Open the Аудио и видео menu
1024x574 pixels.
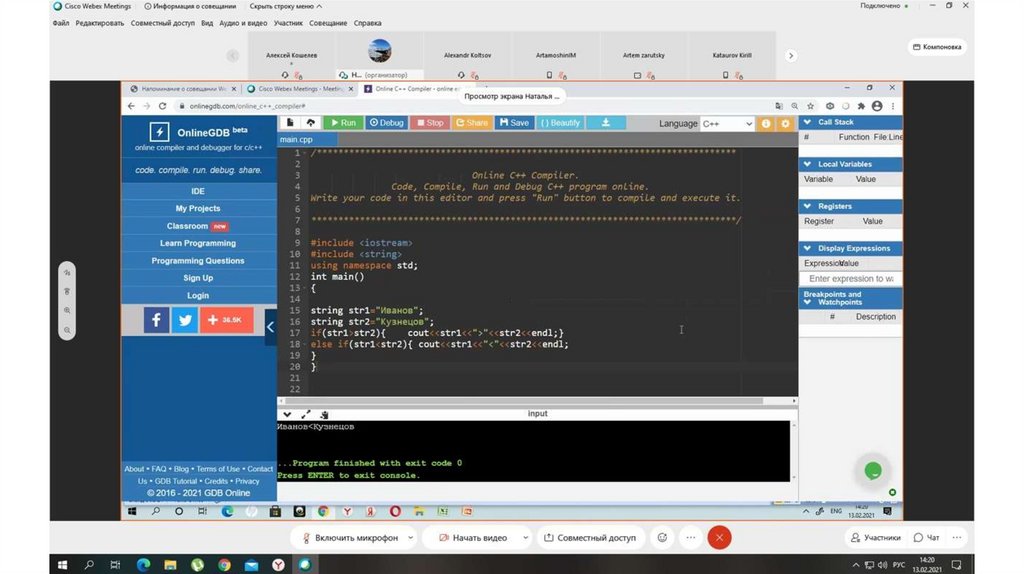(x=243, y=23)
